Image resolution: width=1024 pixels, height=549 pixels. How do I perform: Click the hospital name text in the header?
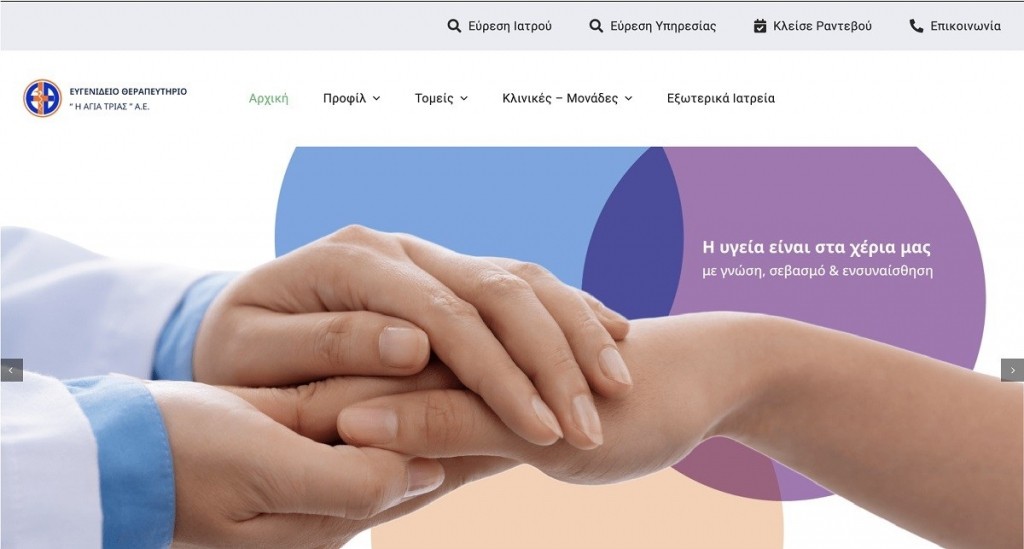click(x=128, y=99)
